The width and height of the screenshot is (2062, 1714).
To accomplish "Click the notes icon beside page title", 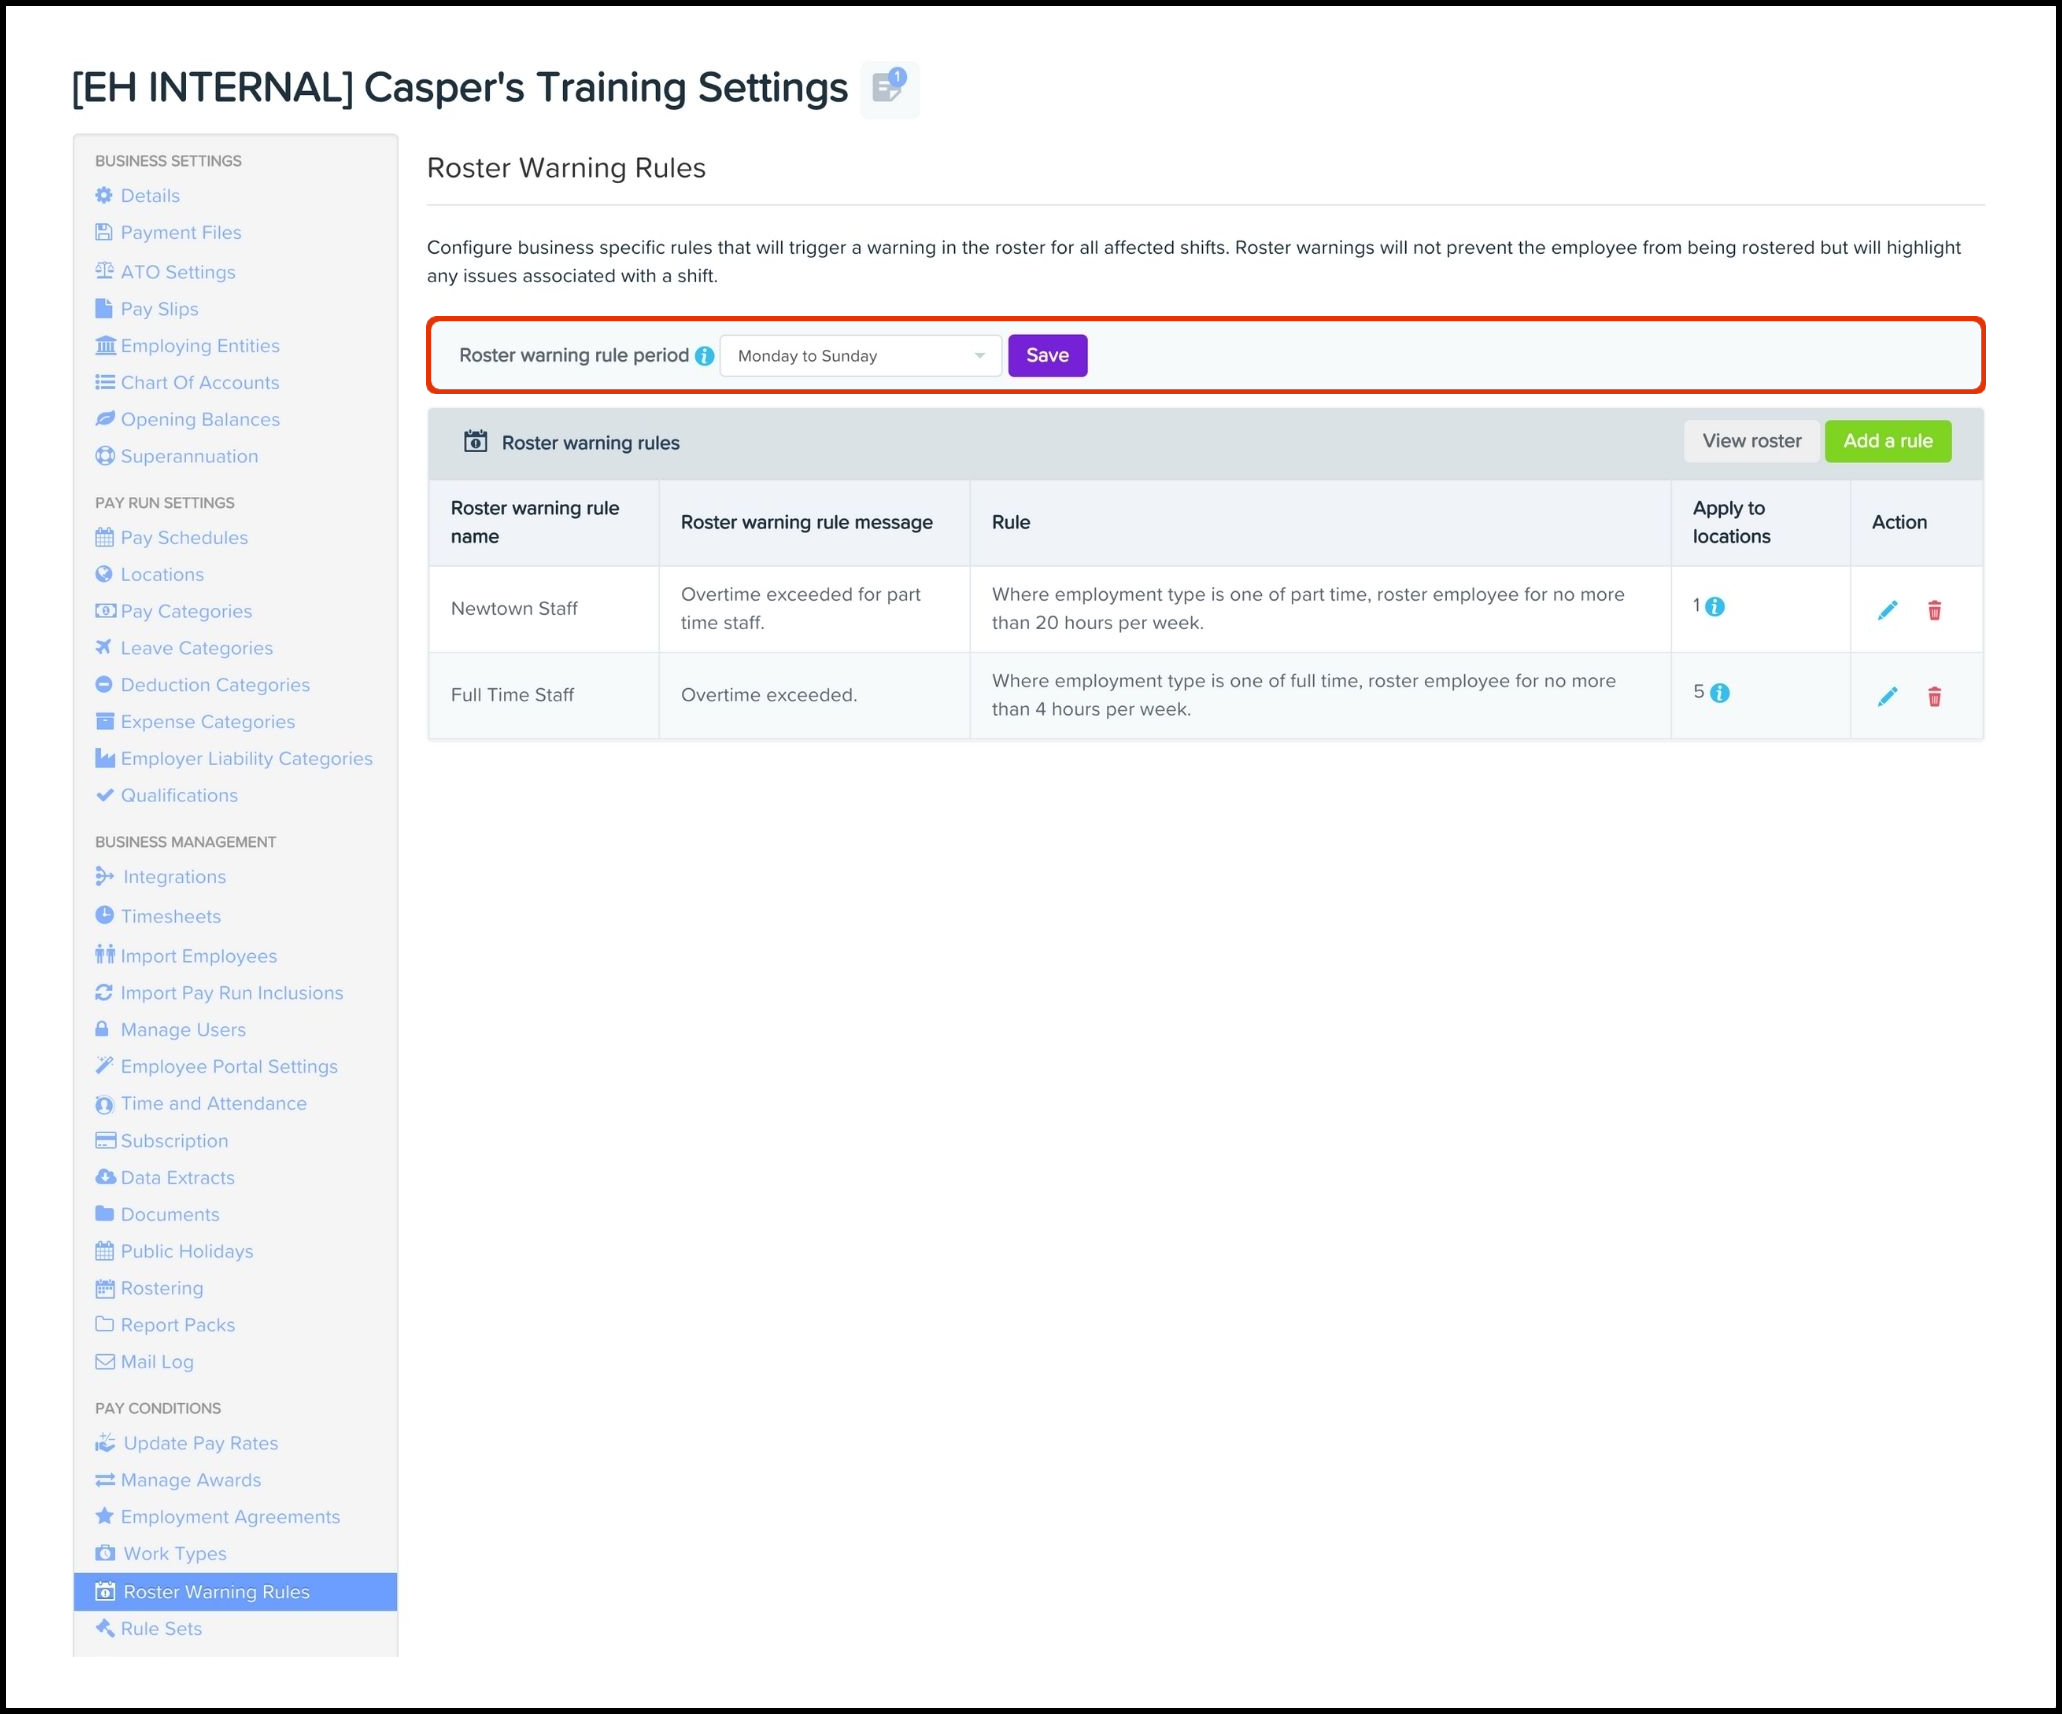I will pos(888,88).
